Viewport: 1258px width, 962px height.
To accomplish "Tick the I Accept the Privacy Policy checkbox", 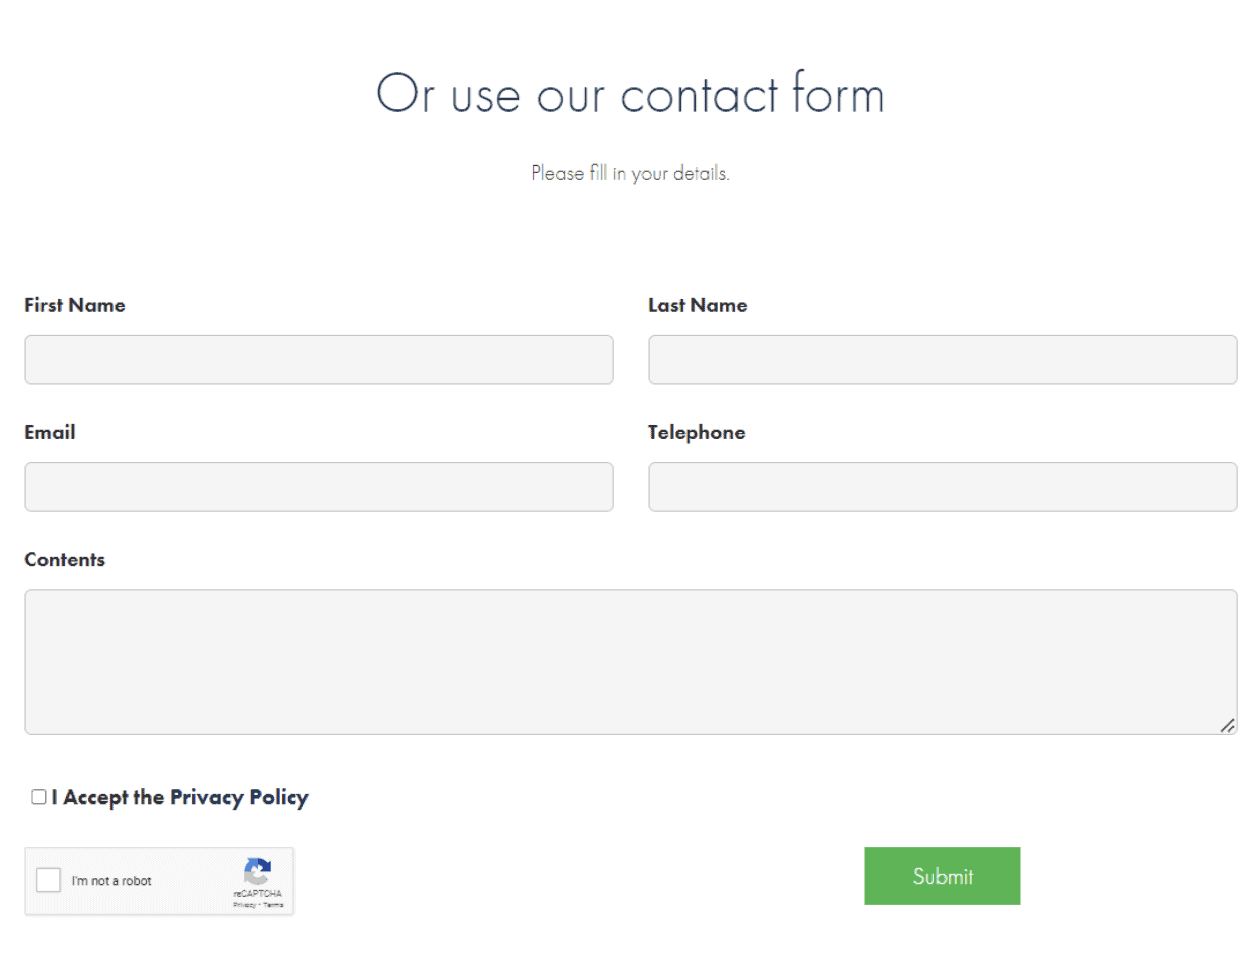I will pos(36,797).
